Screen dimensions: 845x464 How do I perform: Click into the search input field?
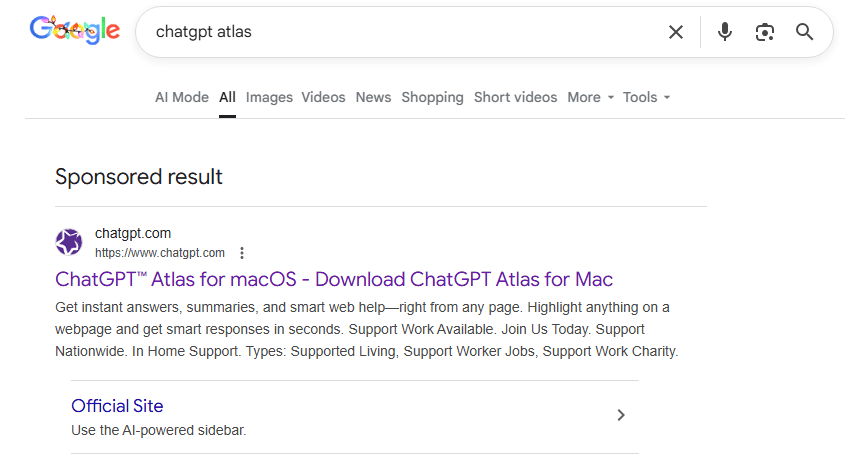[400, 32]
